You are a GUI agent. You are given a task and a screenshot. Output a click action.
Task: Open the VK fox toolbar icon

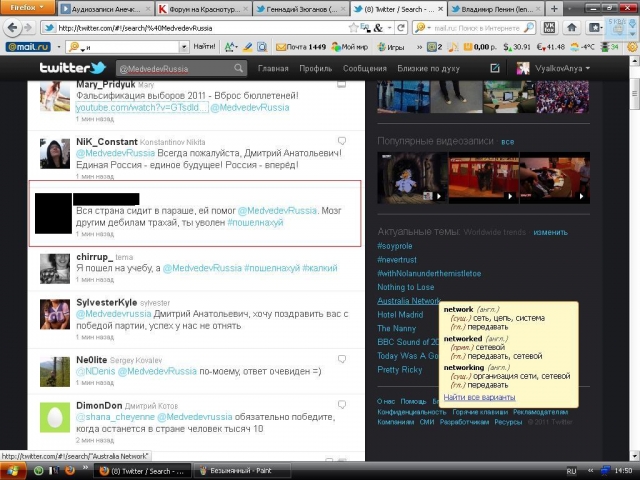549,28
